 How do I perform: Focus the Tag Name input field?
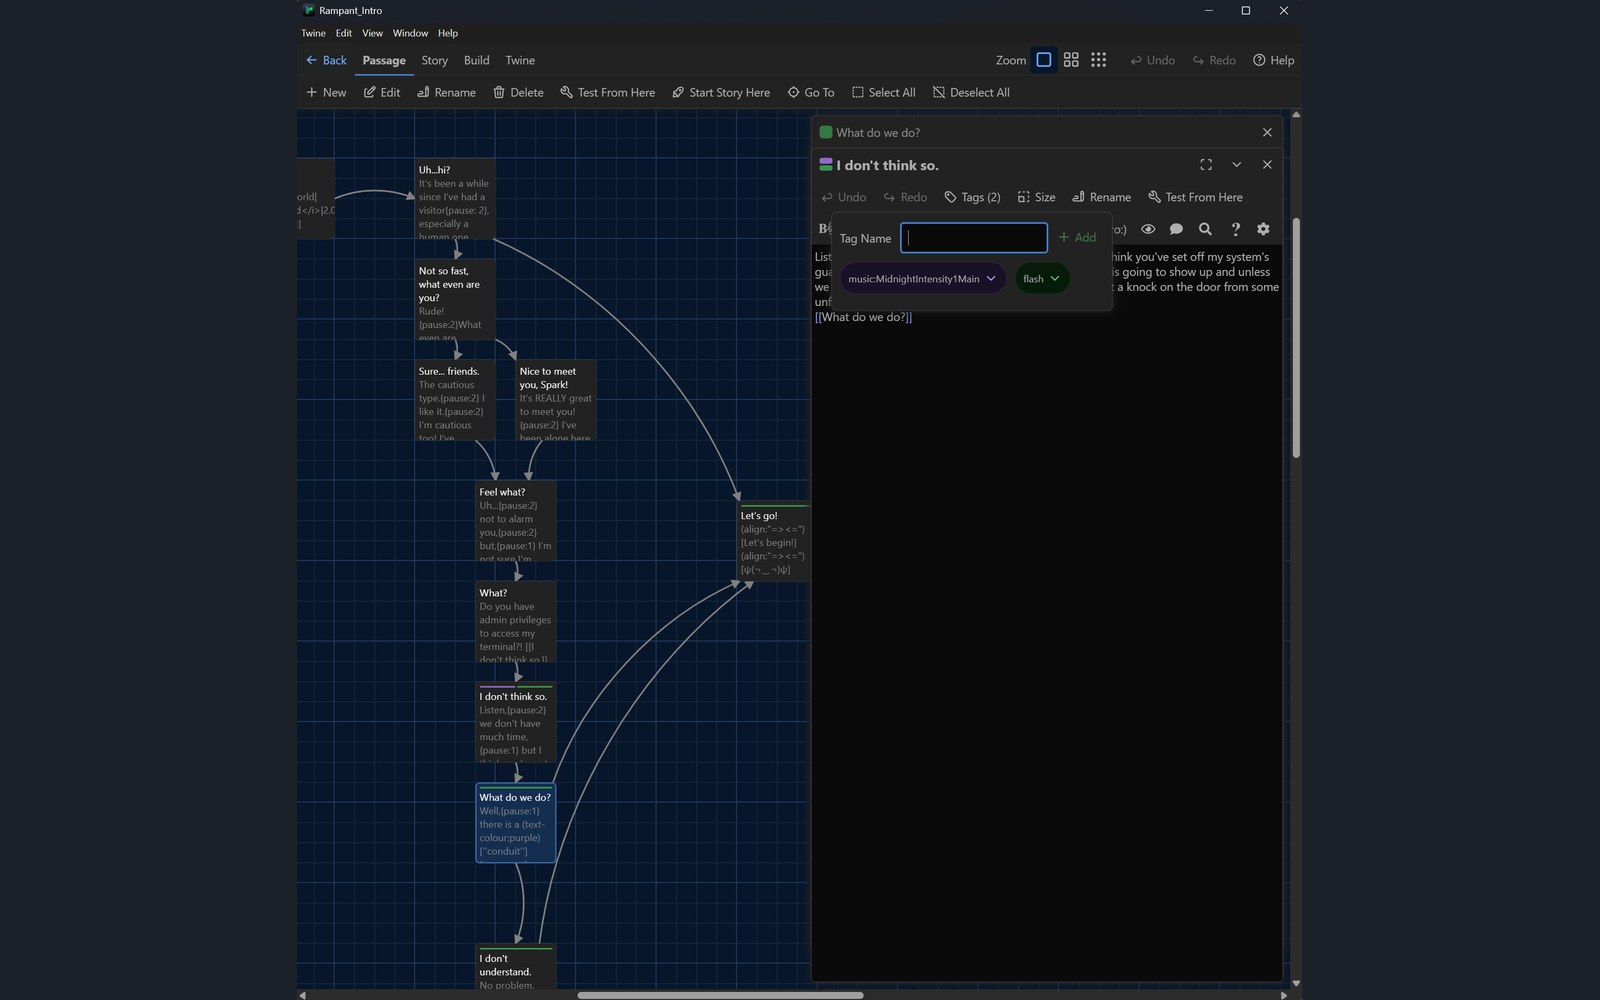[x=974, y=238]
